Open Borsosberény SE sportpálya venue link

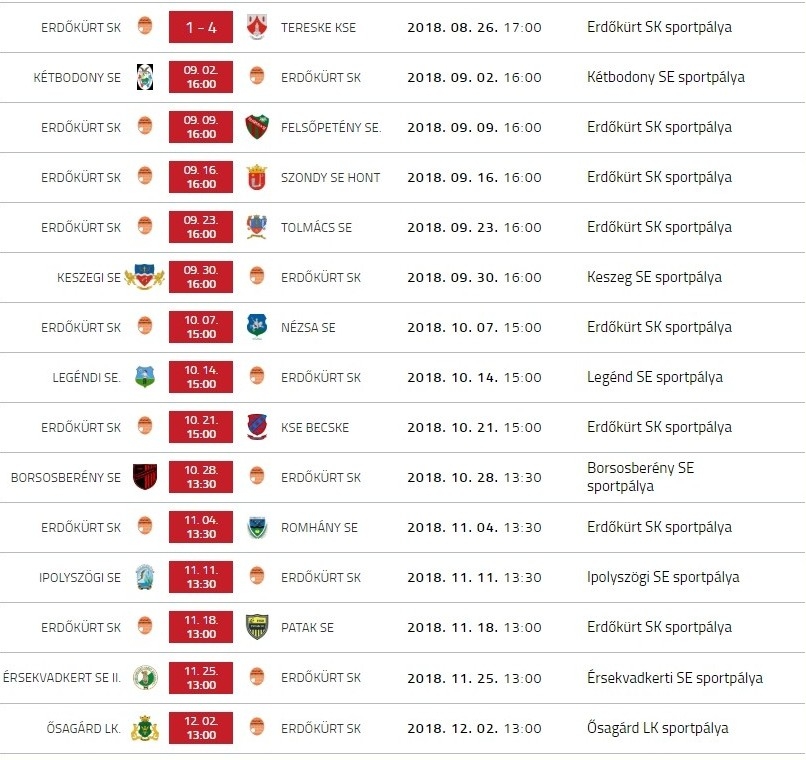tap(640, 477)
